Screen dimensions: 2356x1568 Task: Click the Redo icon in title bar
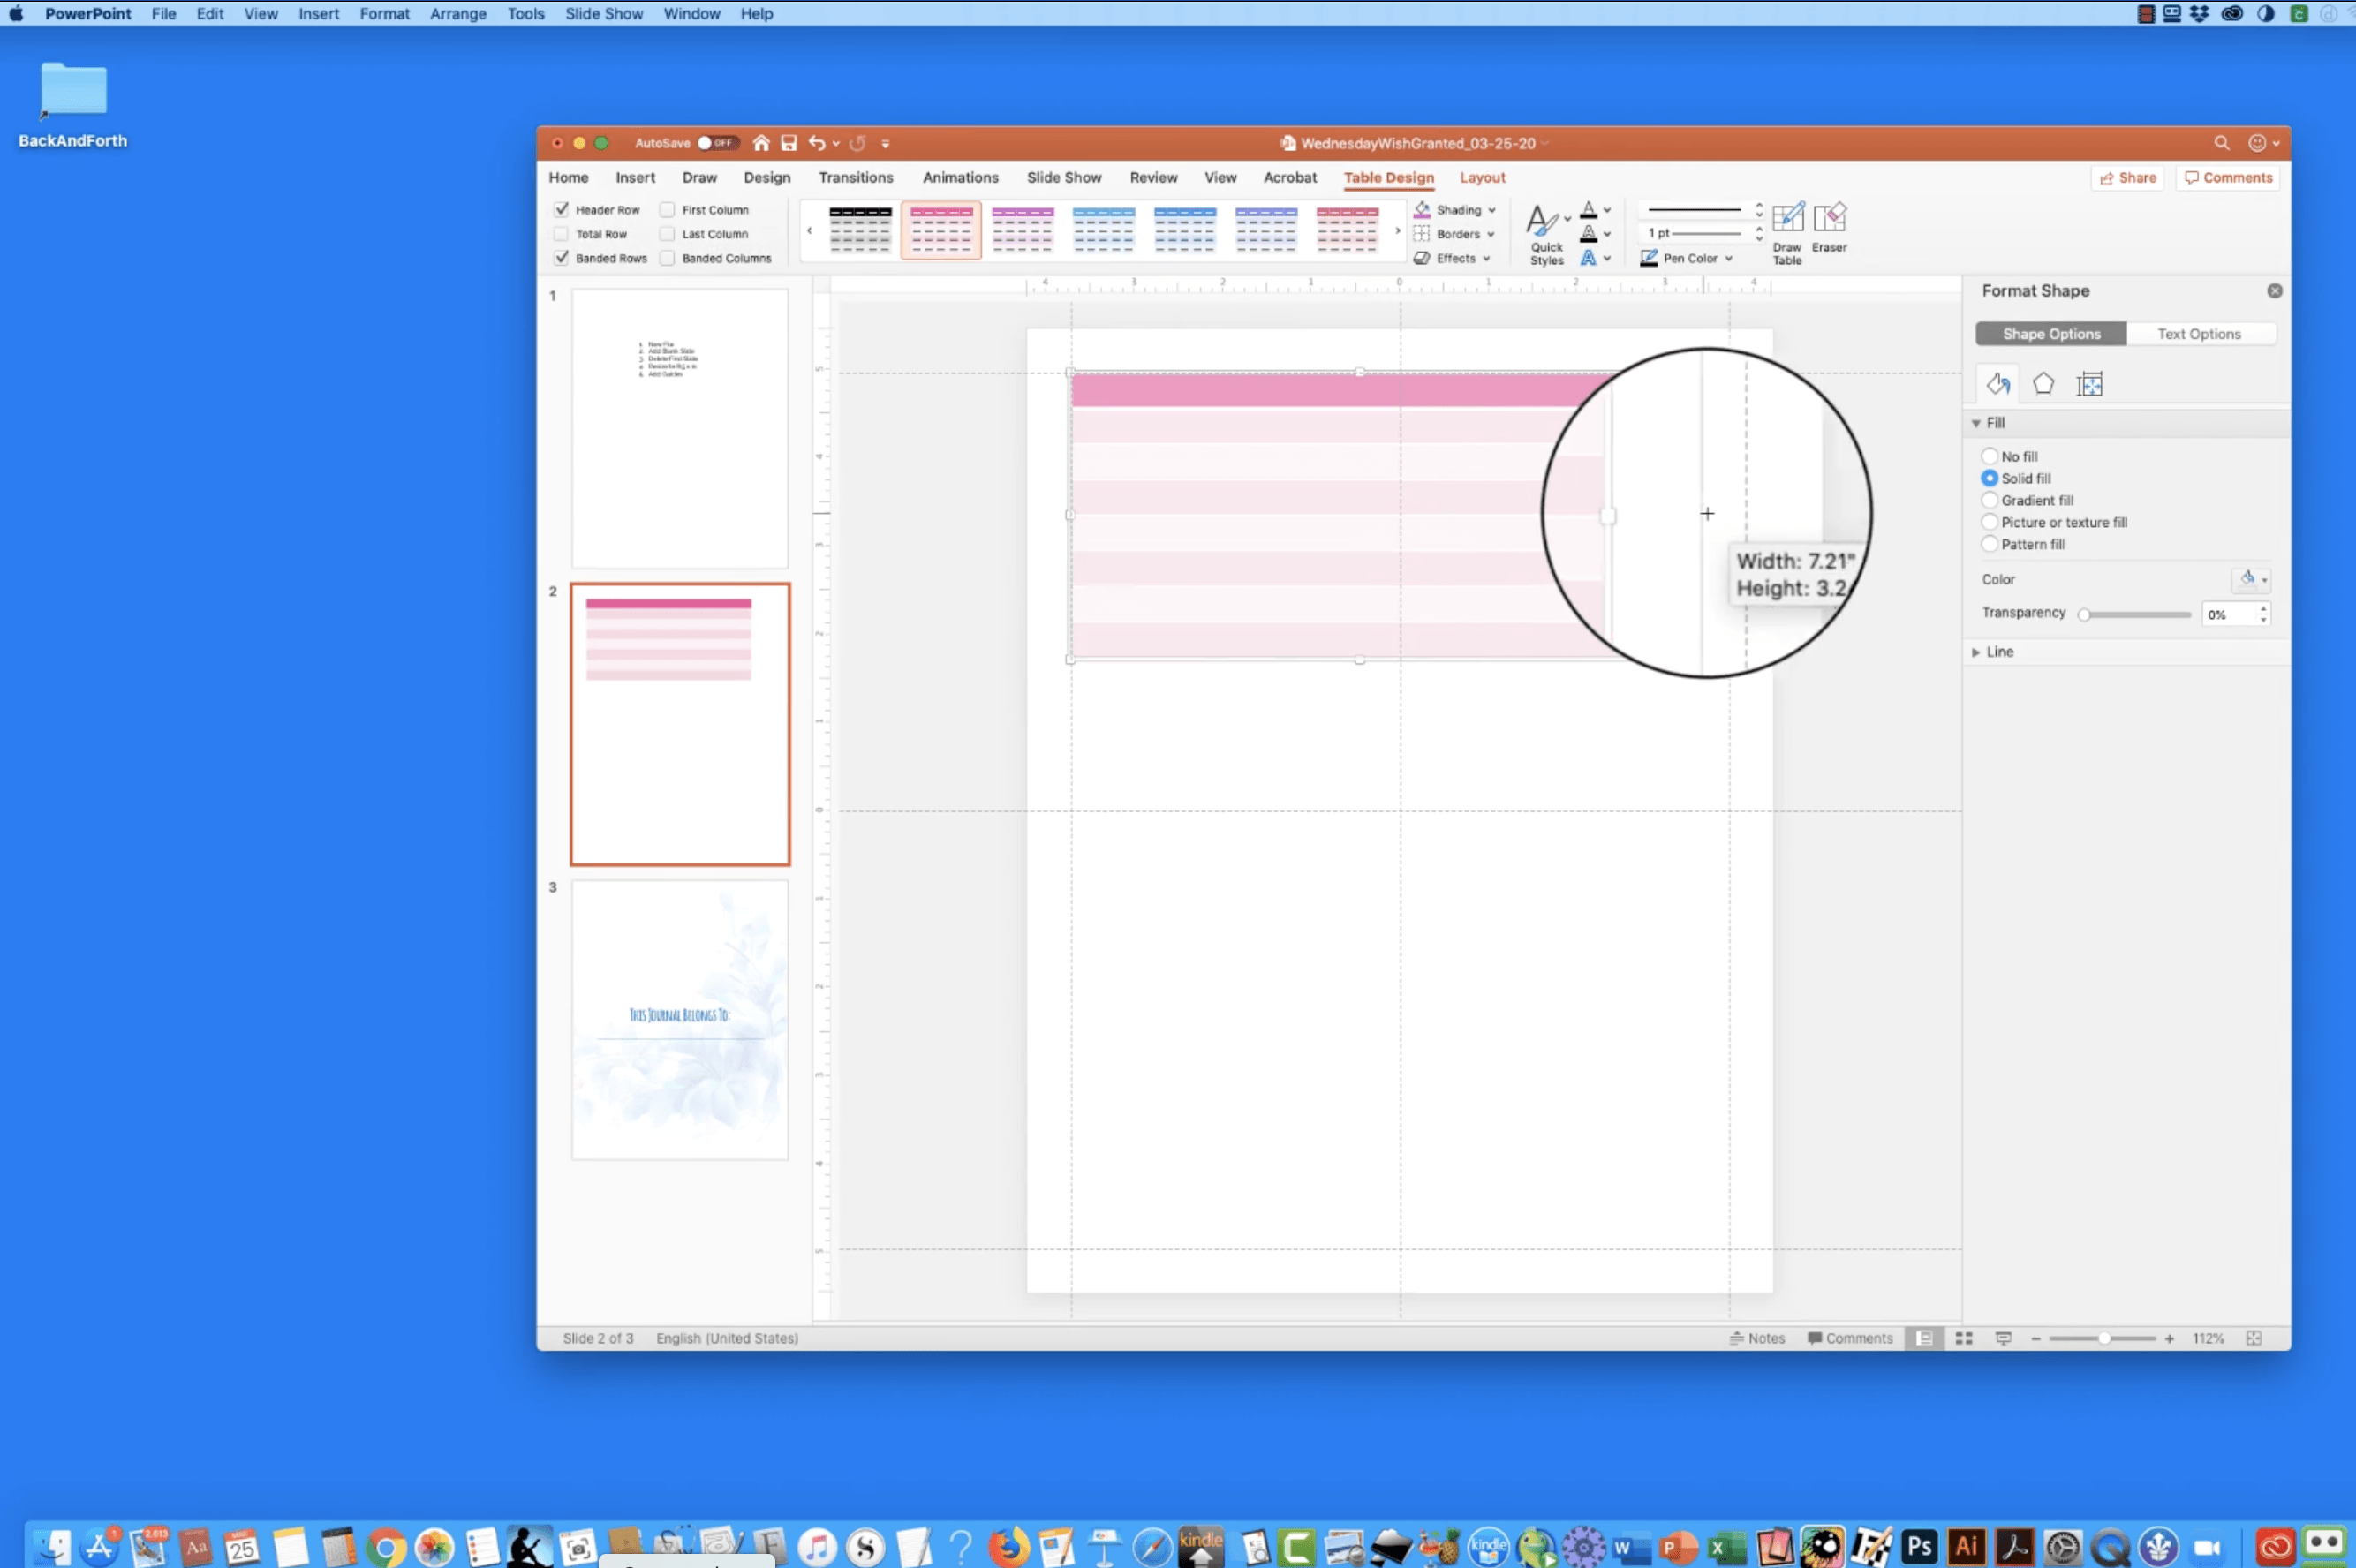coord(857,143)
